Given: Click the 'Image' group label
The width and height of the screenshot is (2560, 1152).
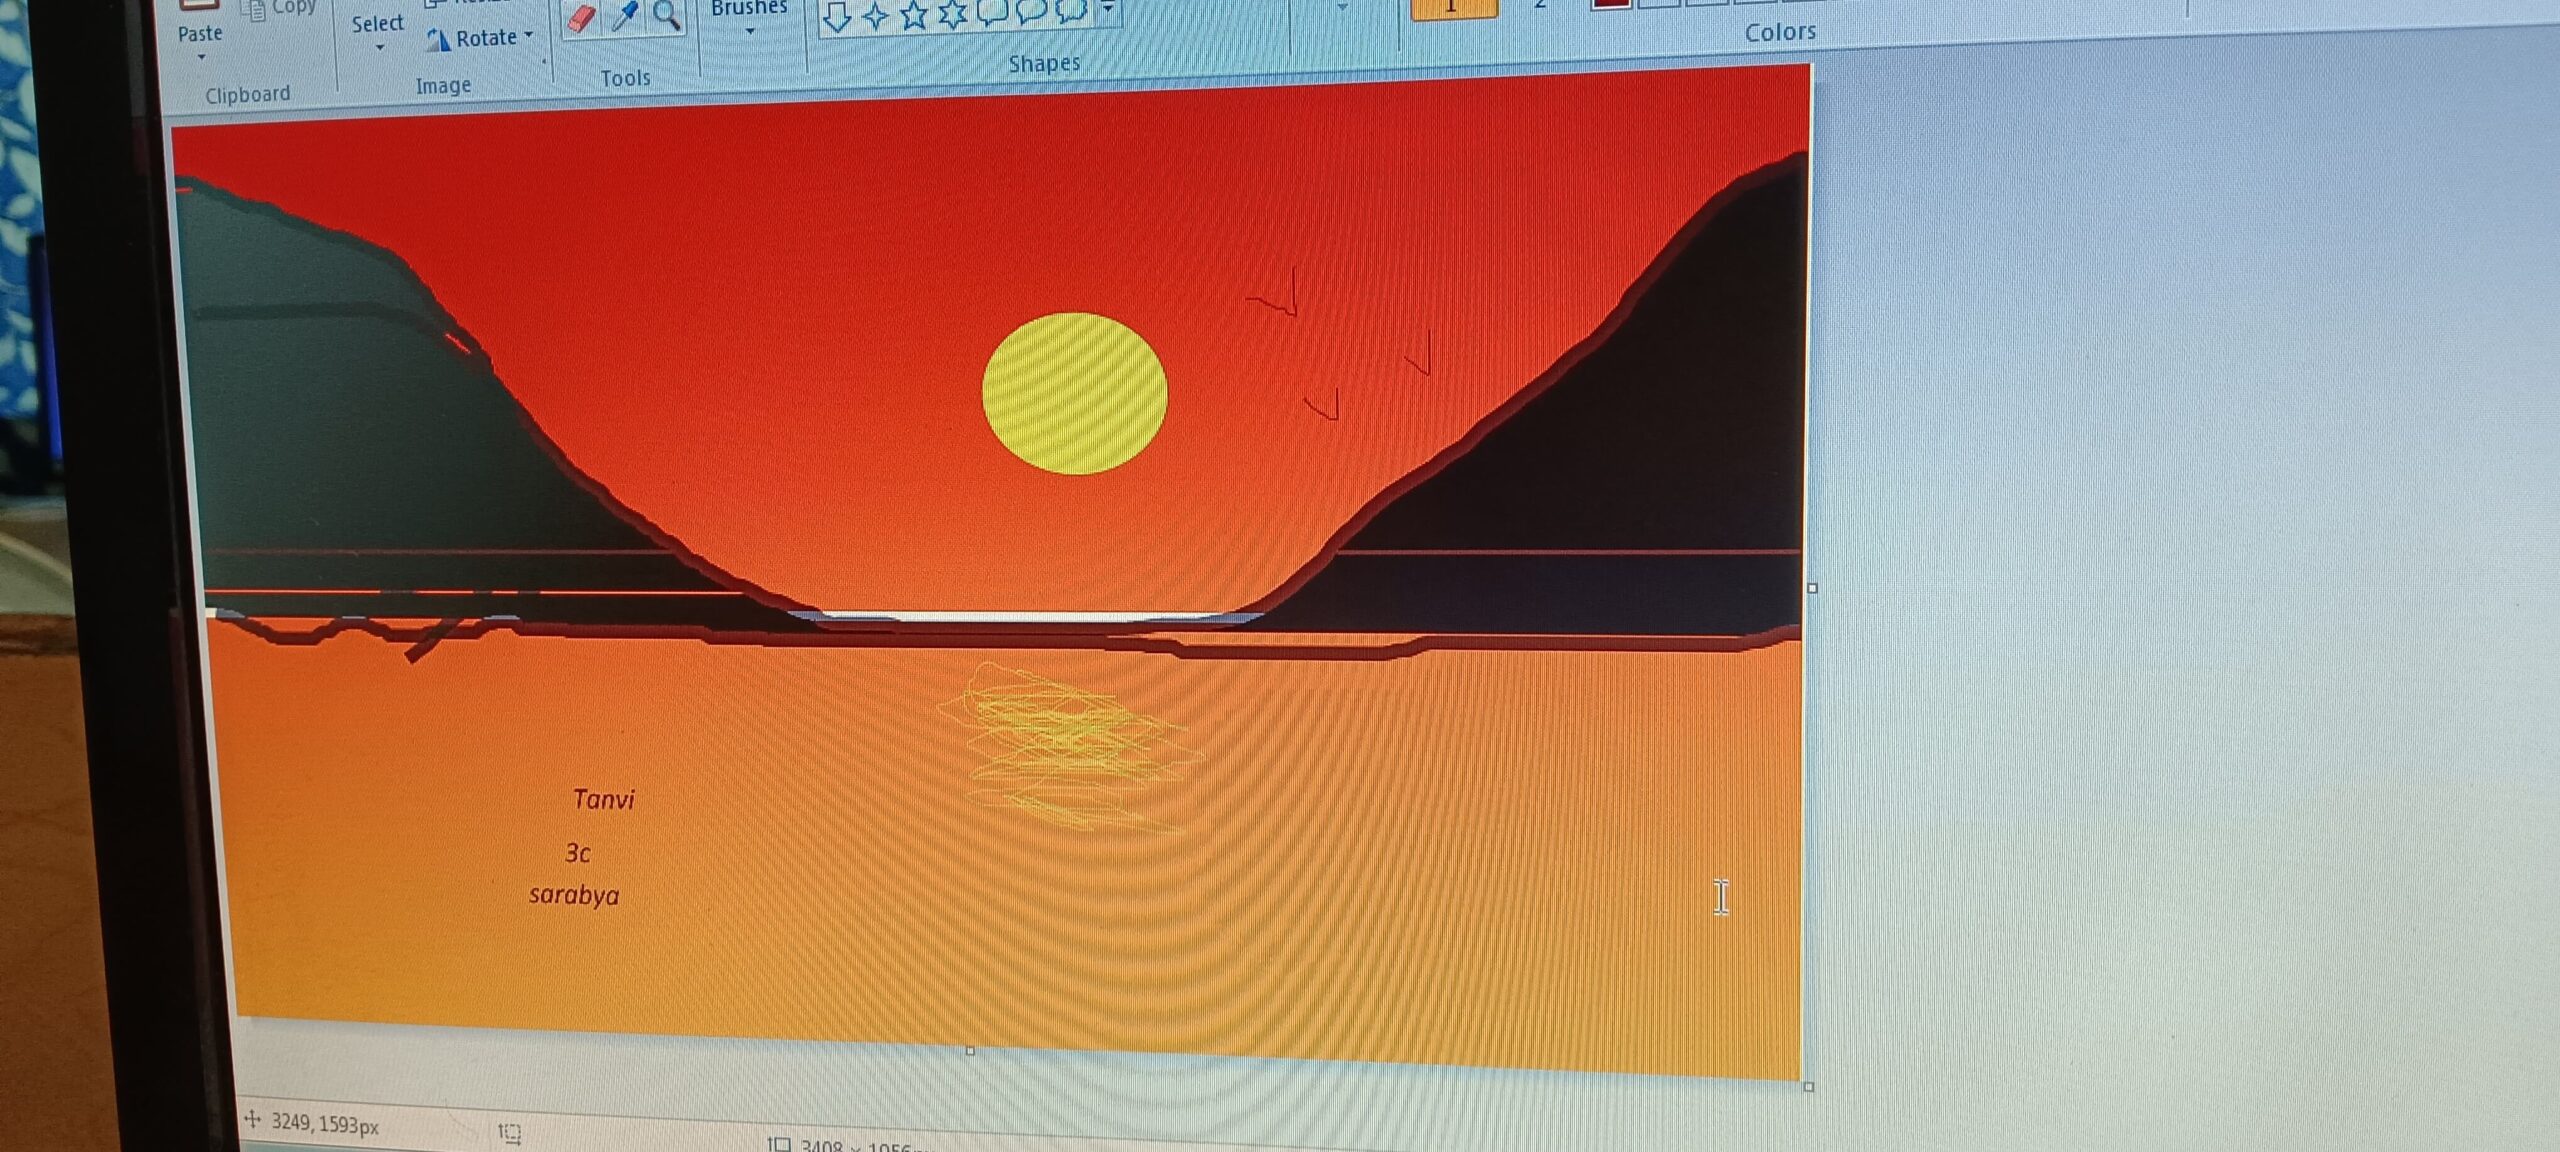Looking at the screenshot, I should pyautogui.click(x=443, y=86).
